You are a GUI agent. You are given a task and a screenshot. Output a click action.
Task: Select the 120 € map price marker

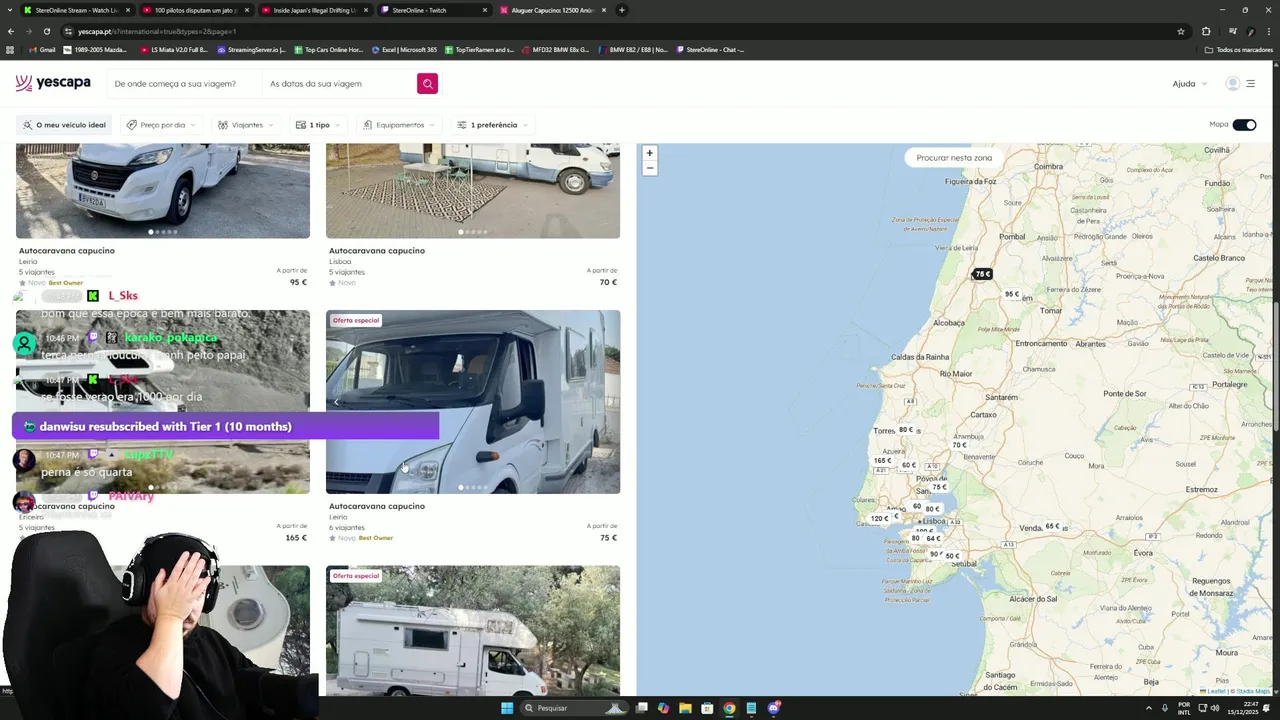tap(879, 518)
